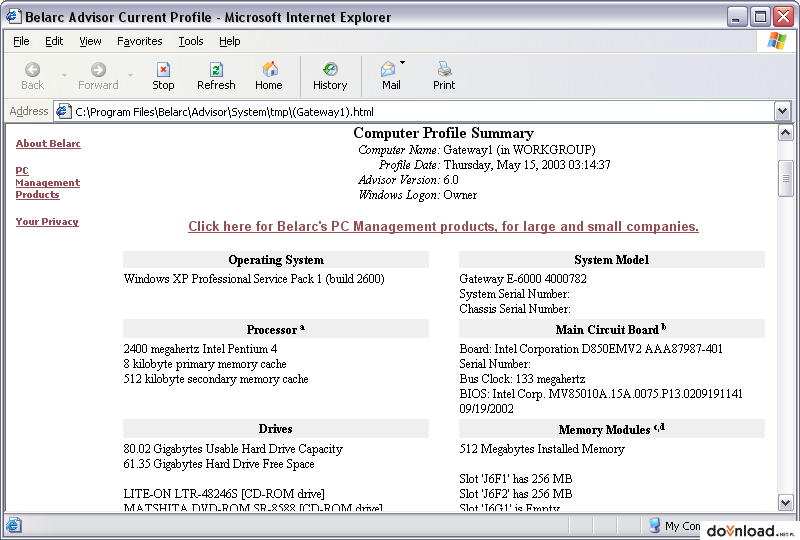Click the 'Slot J6F1 has 256 MB' line
Image resolution: width=800 pixels, height=540 pixels.
point(516,479)
